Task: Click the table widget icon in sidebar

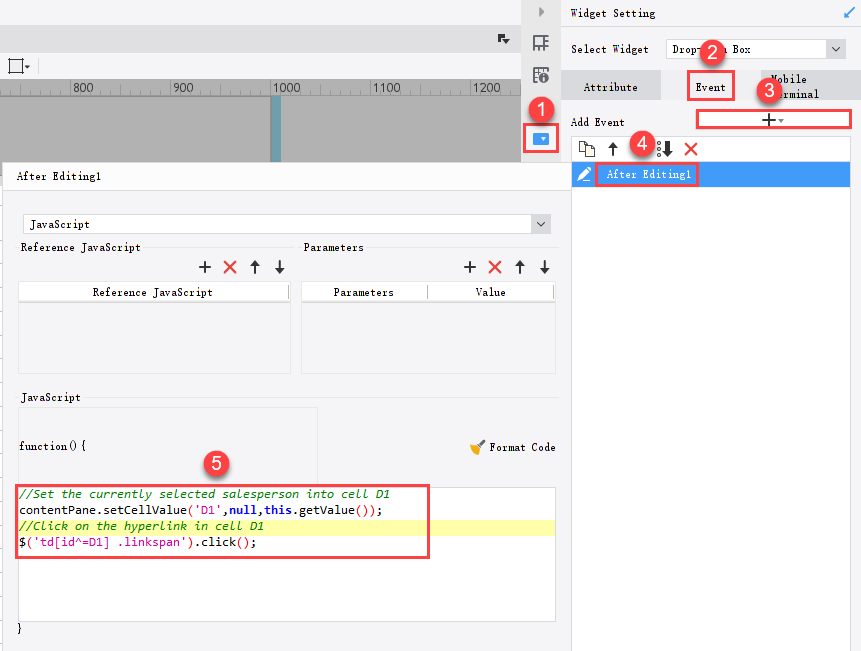Action: coord(541,43)
